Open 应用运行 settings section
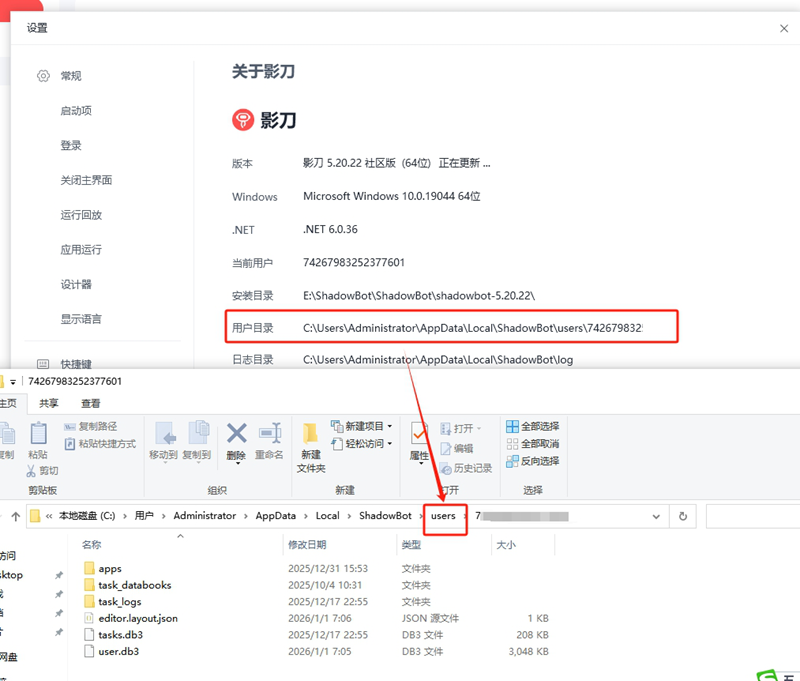This screenshot has width=800, height=681. (81, 249)
